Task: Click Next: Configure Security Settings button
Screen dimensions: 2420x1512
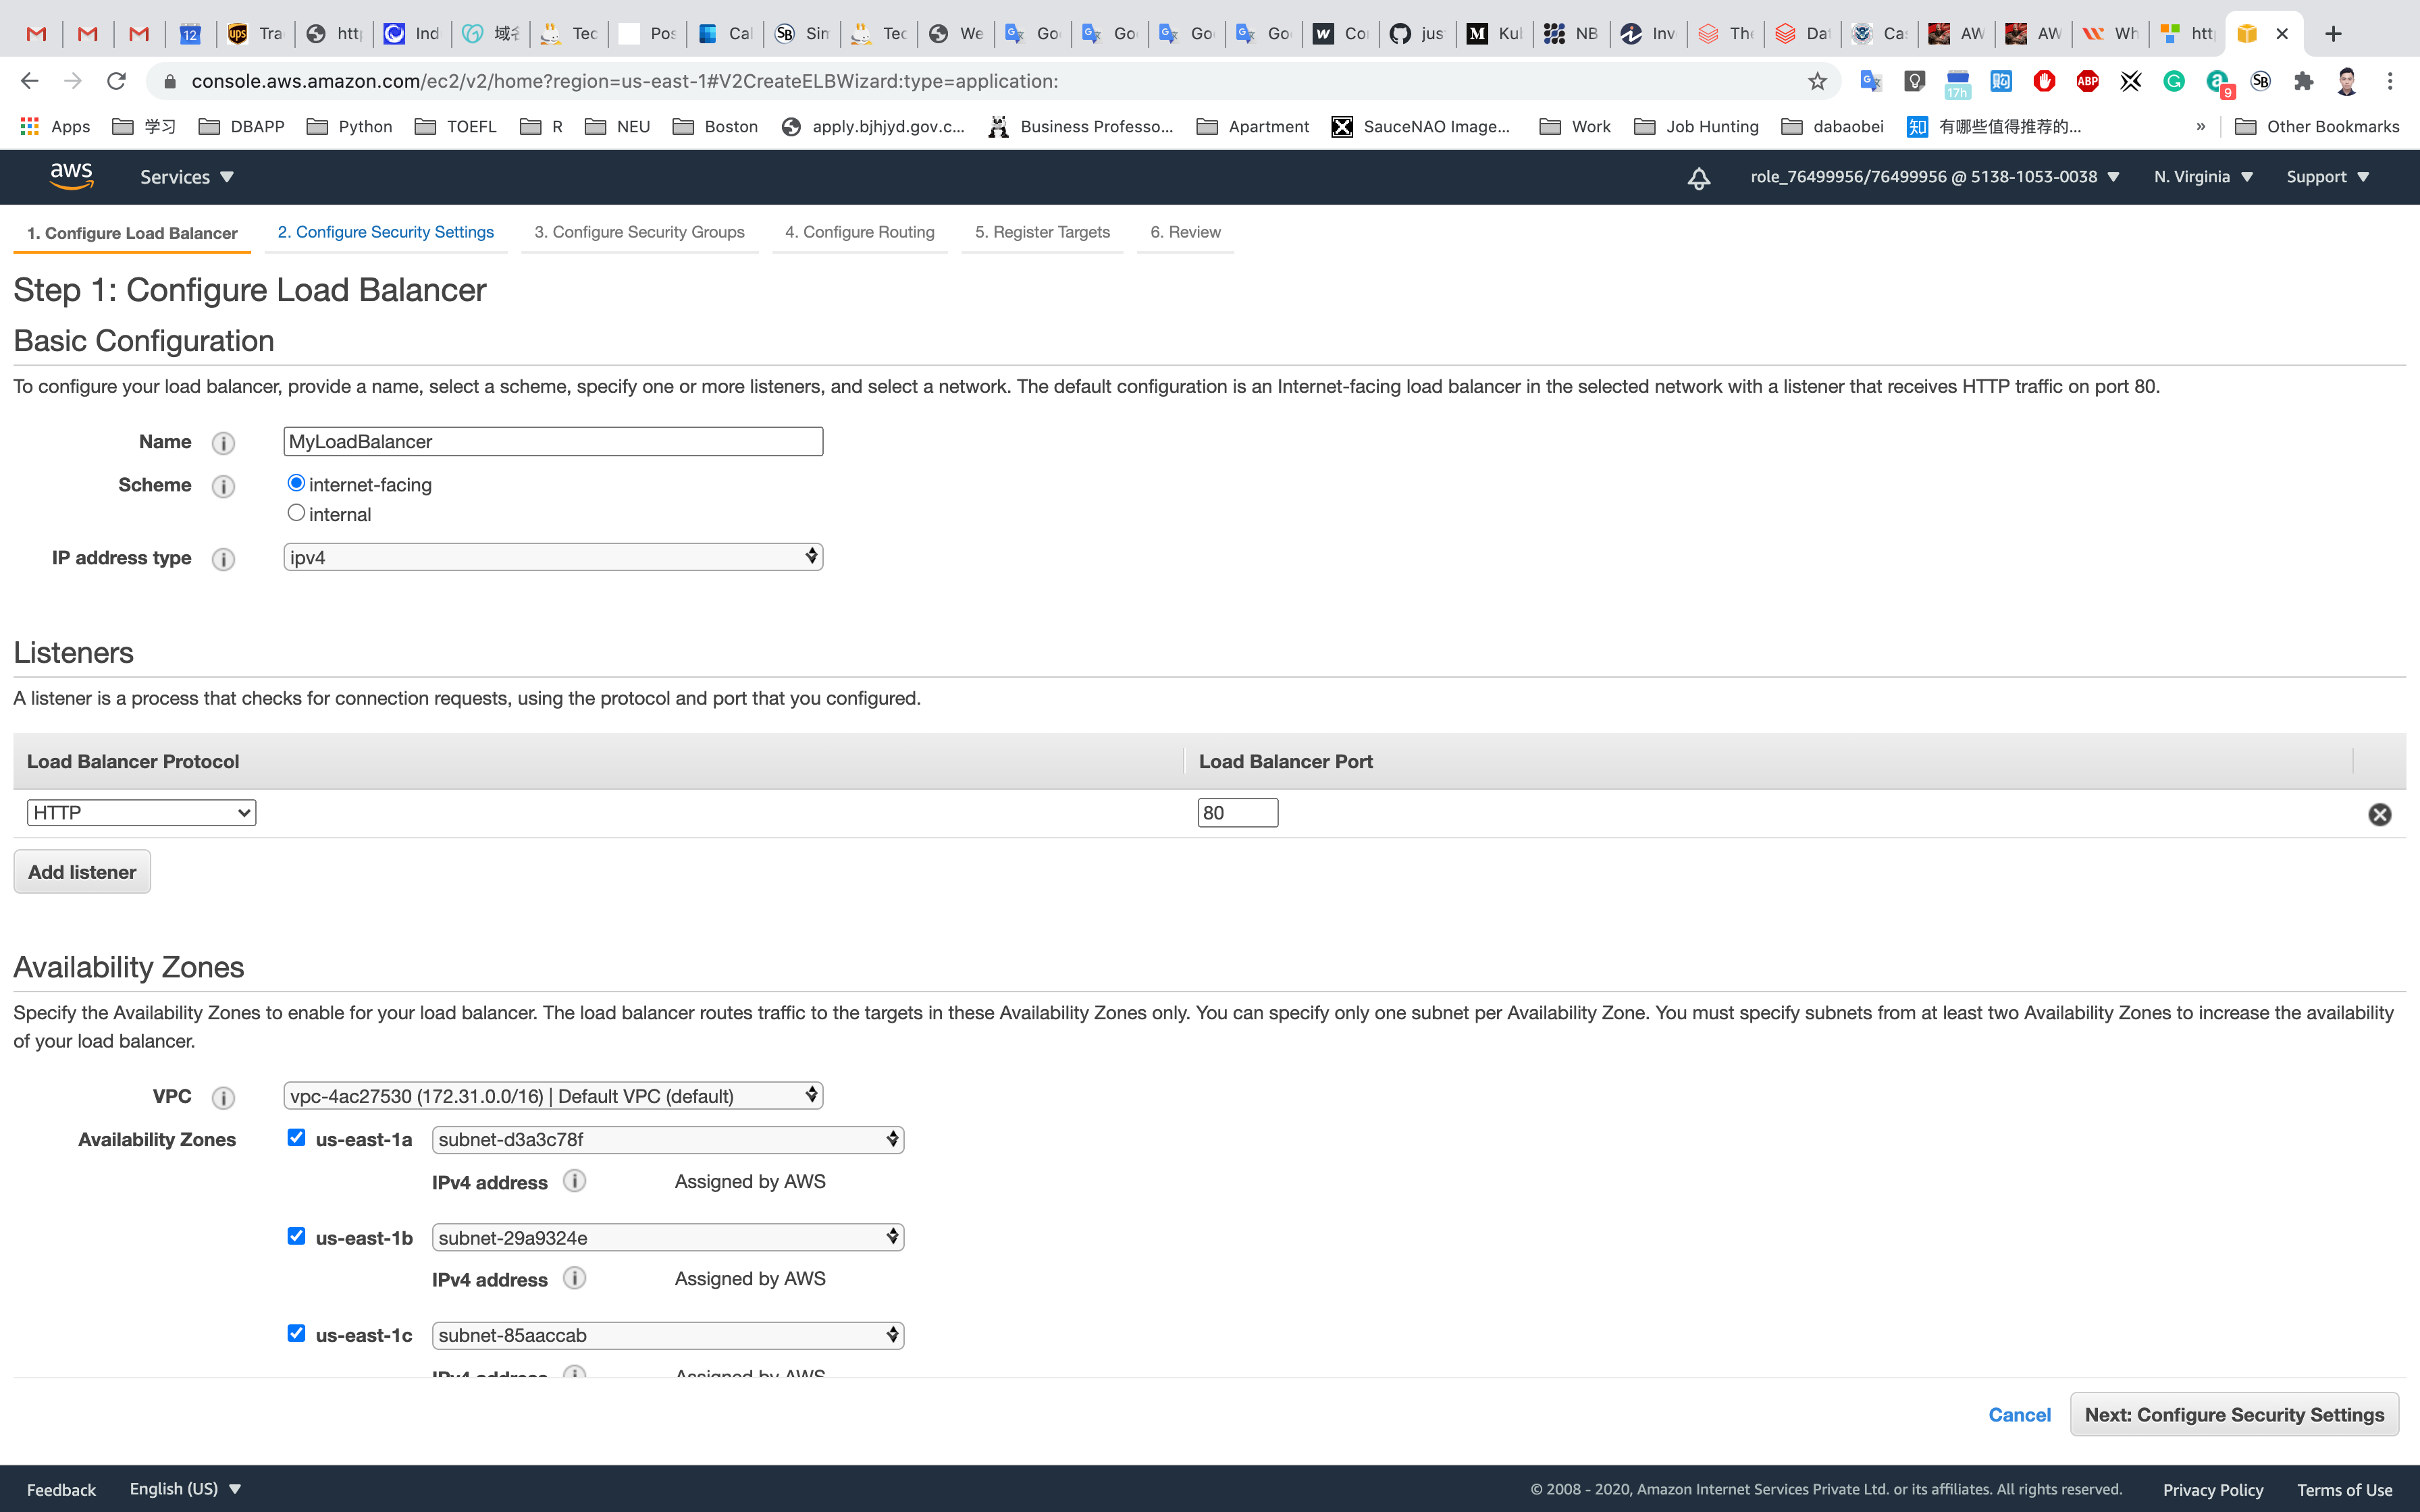Action: pos(2233,1415)
